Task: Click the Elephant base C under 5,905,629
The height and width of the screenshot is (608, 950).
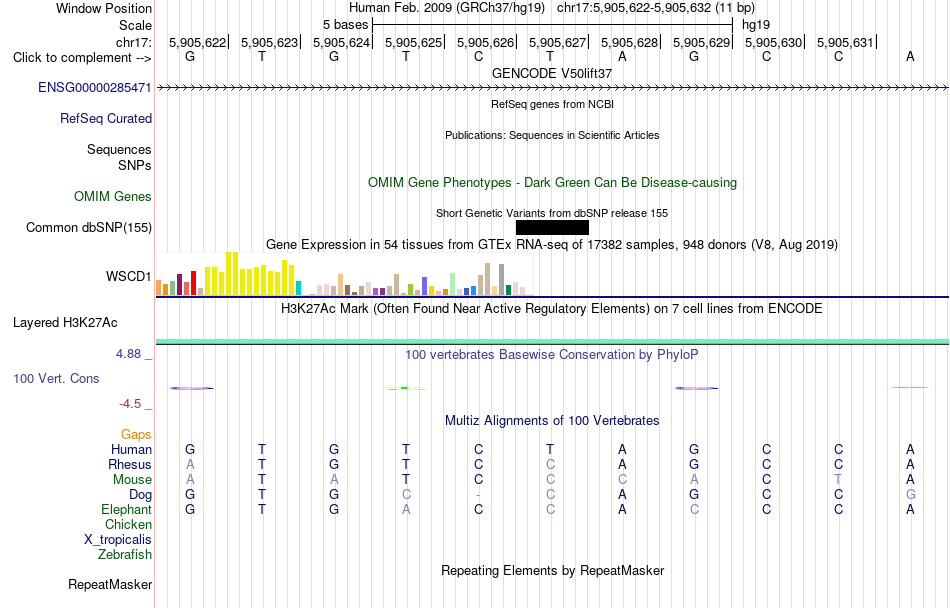Action: (694, 509)
